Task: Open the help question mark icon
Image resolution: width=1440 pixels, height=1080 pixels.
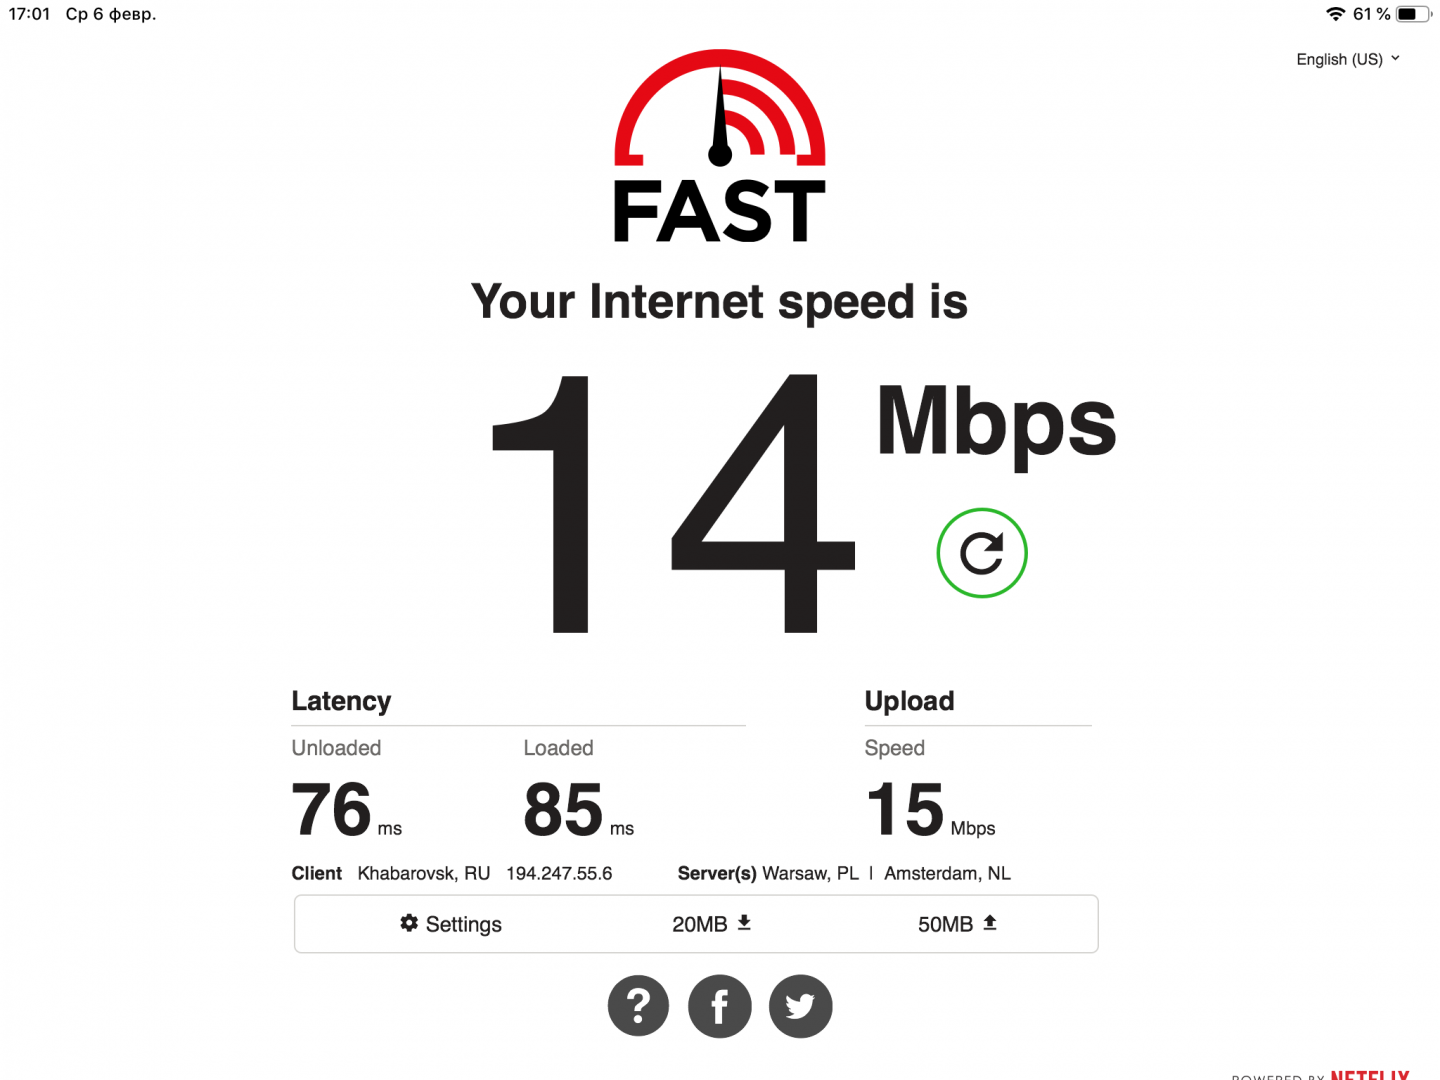Action: click(638, 1006)
